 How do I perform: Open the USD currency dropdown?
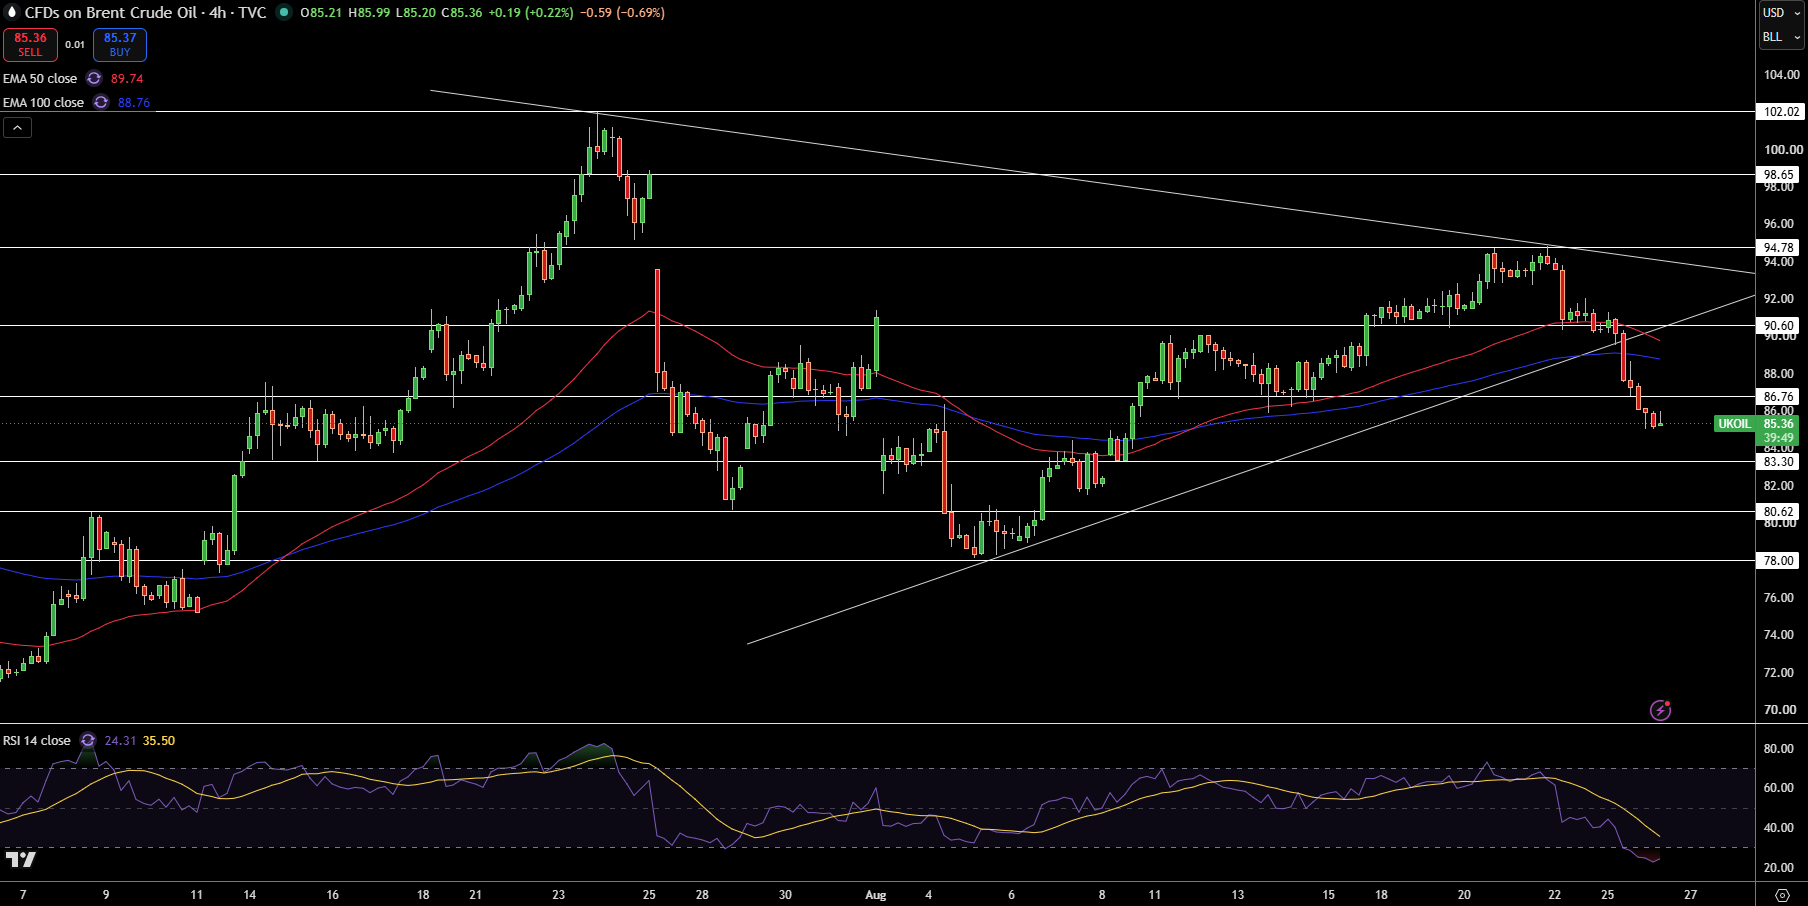1782,13
